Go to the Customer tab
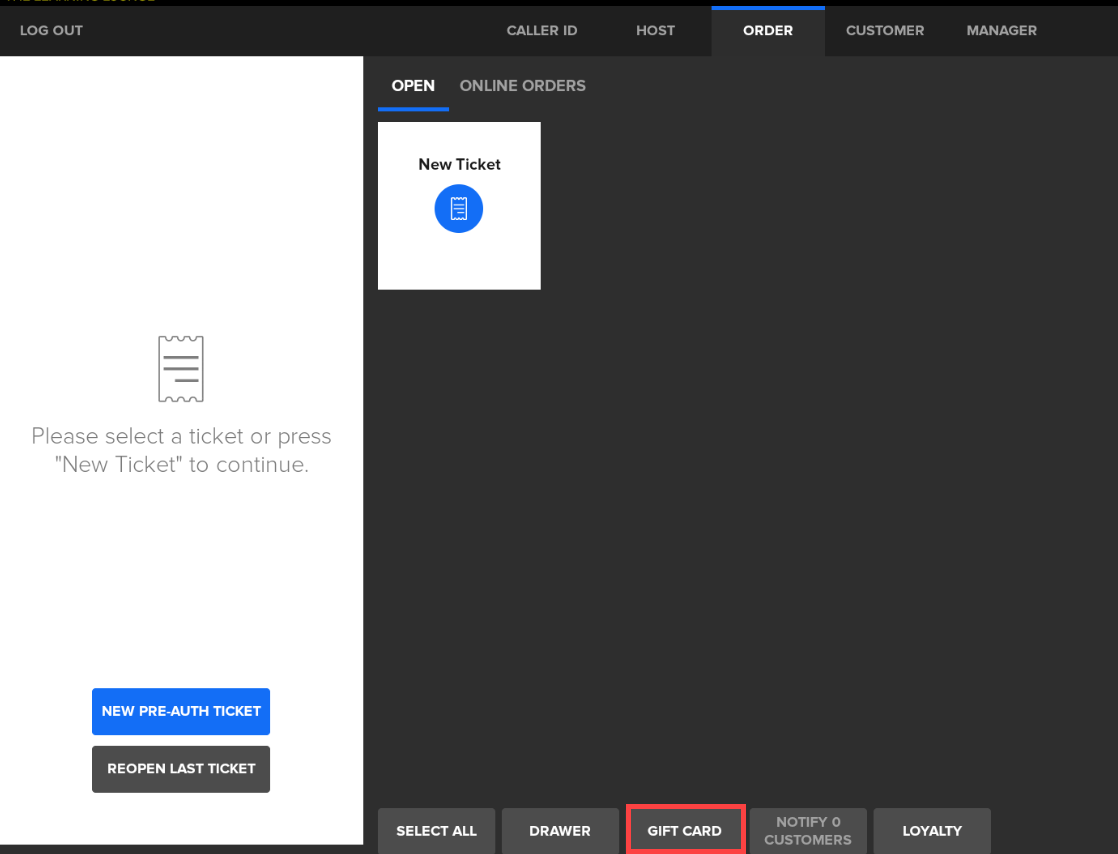 point(884,31)
